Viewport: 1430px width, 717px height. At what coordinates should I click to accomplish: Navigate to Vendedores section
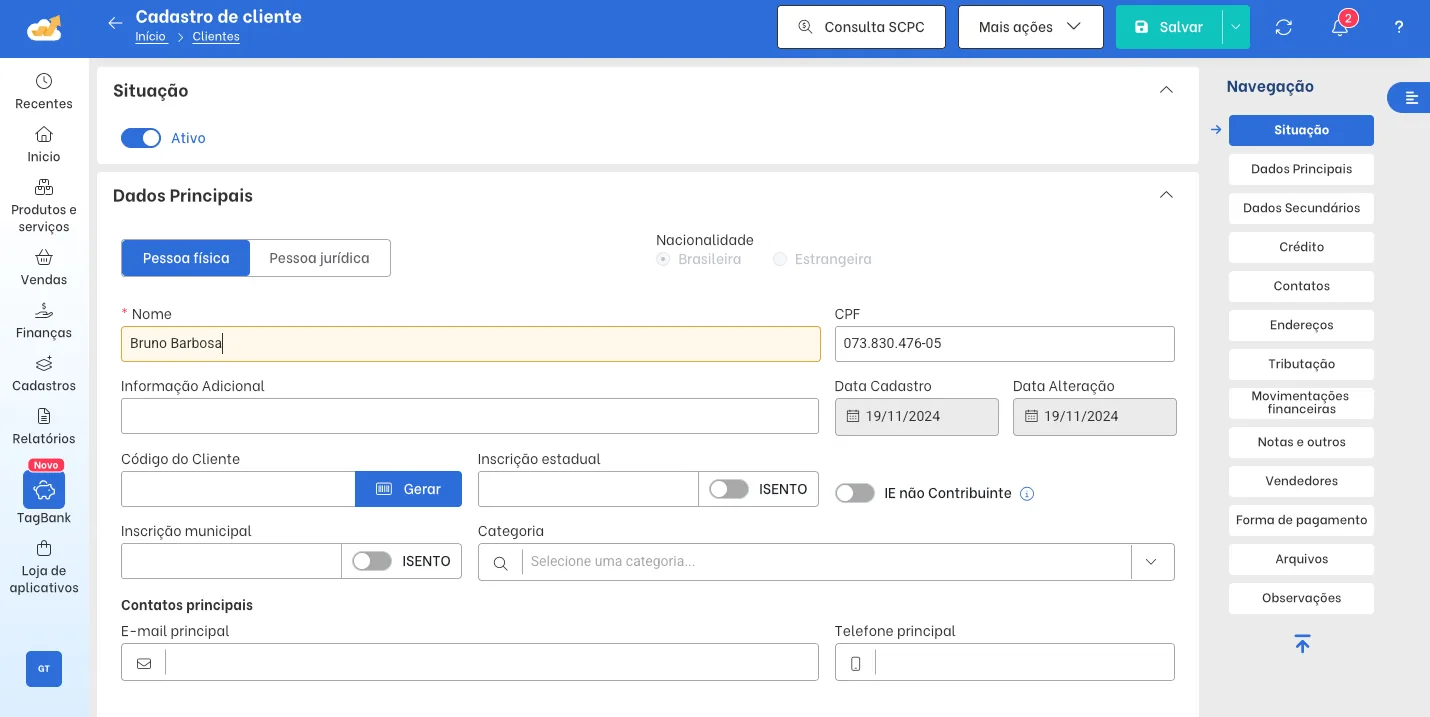[x=1301, y=481]
